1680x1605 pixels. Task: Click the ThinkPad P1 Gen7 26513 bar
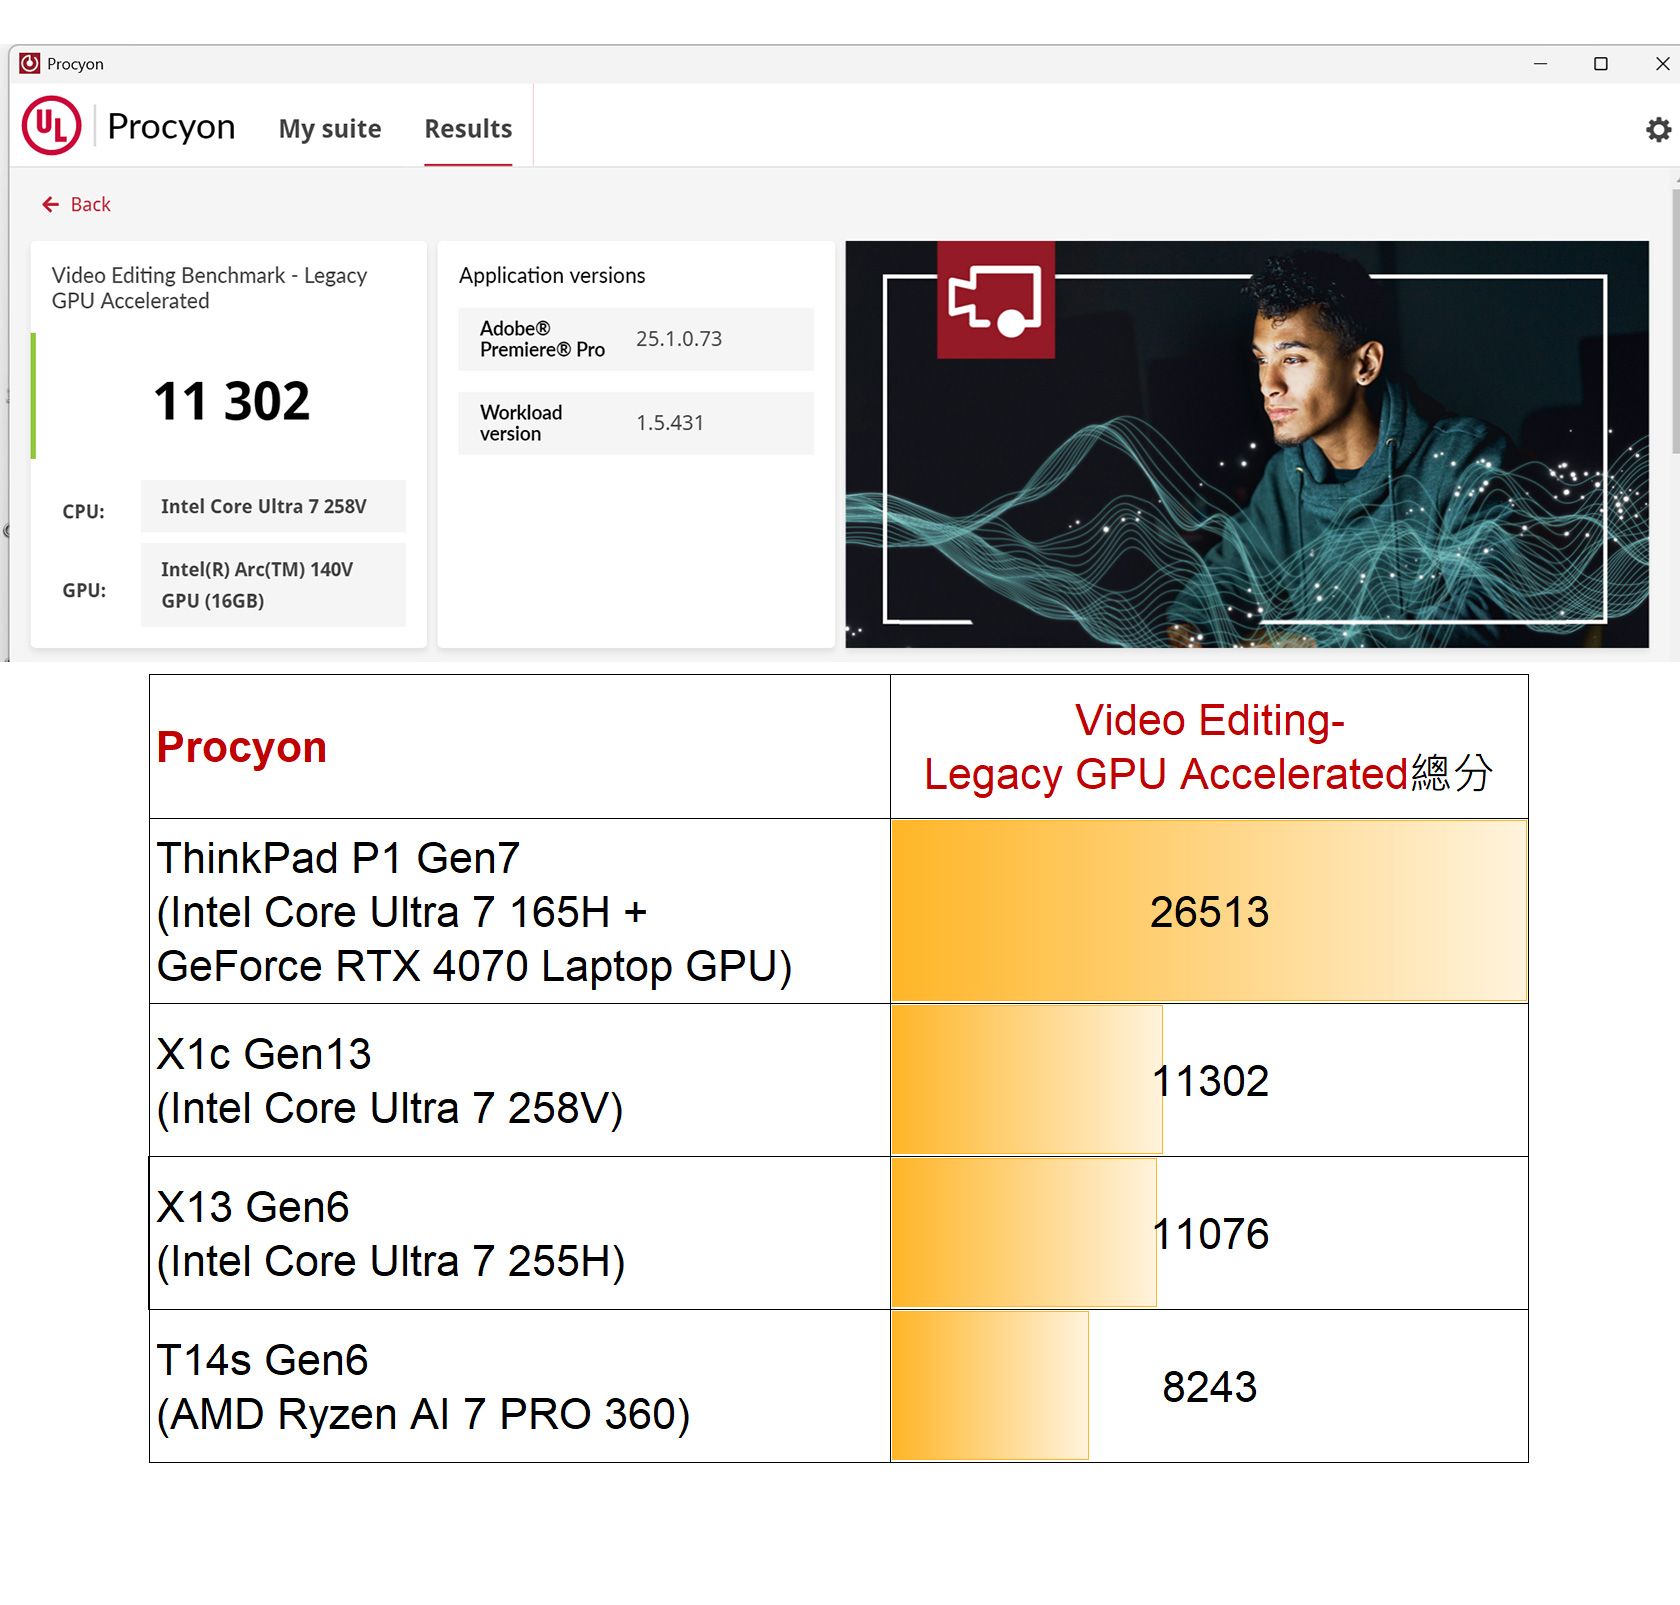(1208, 911)
